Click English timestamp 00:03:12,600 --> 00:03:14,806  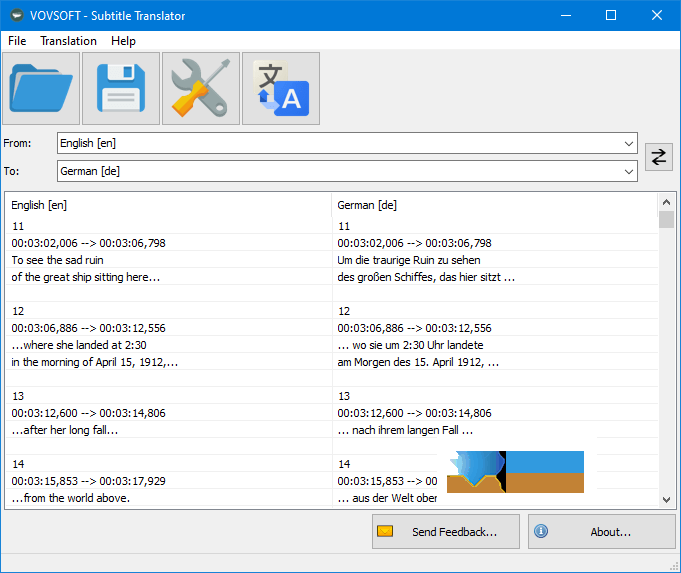click(x=89, y=413)
